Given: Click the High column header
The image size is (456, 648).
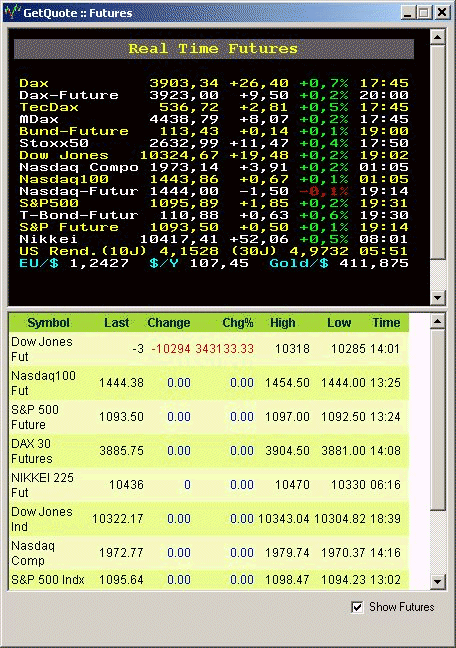Looking at the screenshot, I should point(283,323).
